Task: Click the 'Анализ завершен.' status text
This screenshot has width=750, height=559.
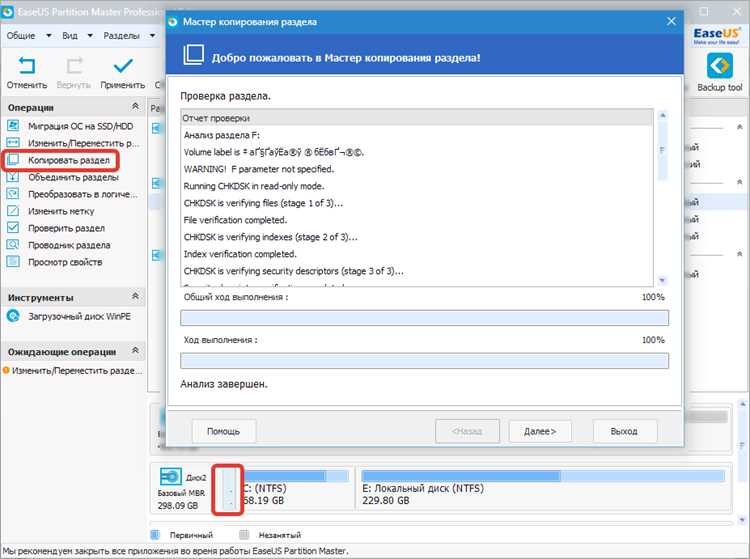Action: coord(224,384)
